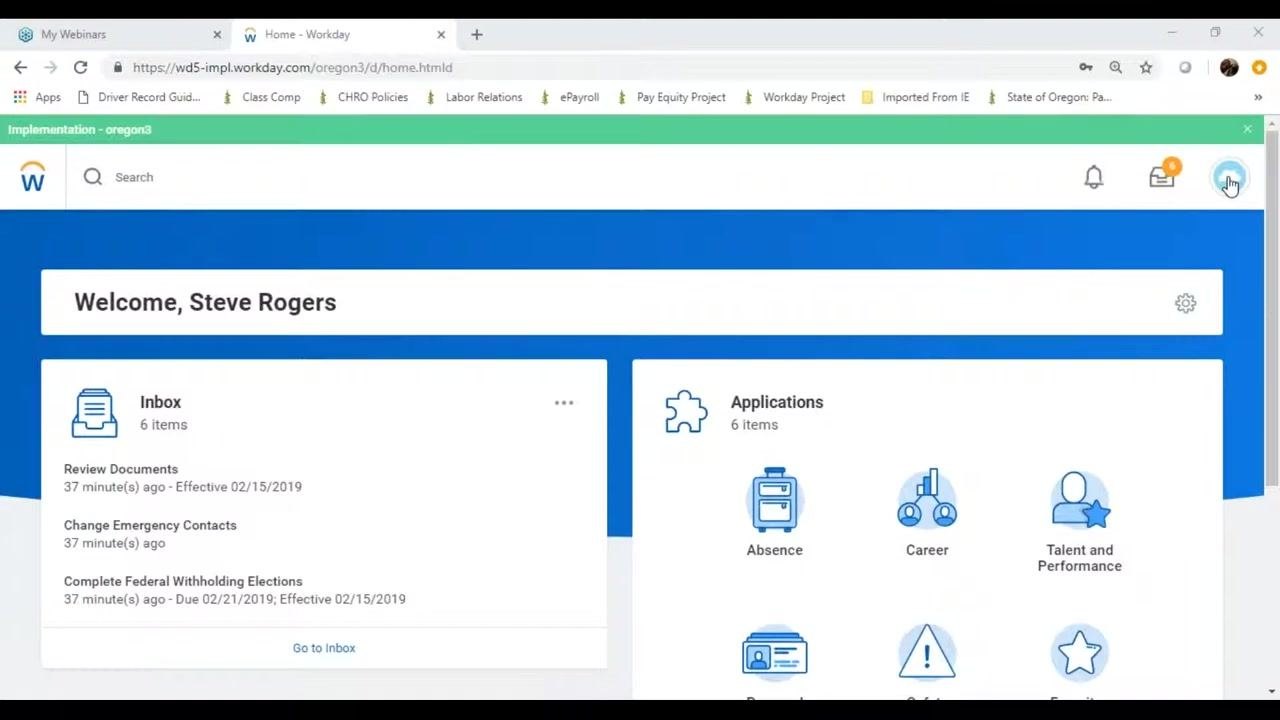Open Change Emergency Contacts task
This screenshot has width=1280, height=720.
[x=150, y=525]
